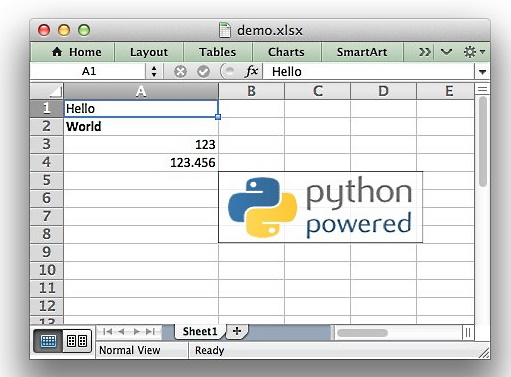Grab the fill handle of cell A1
The image size is (511, 377).
pos(218,117)
